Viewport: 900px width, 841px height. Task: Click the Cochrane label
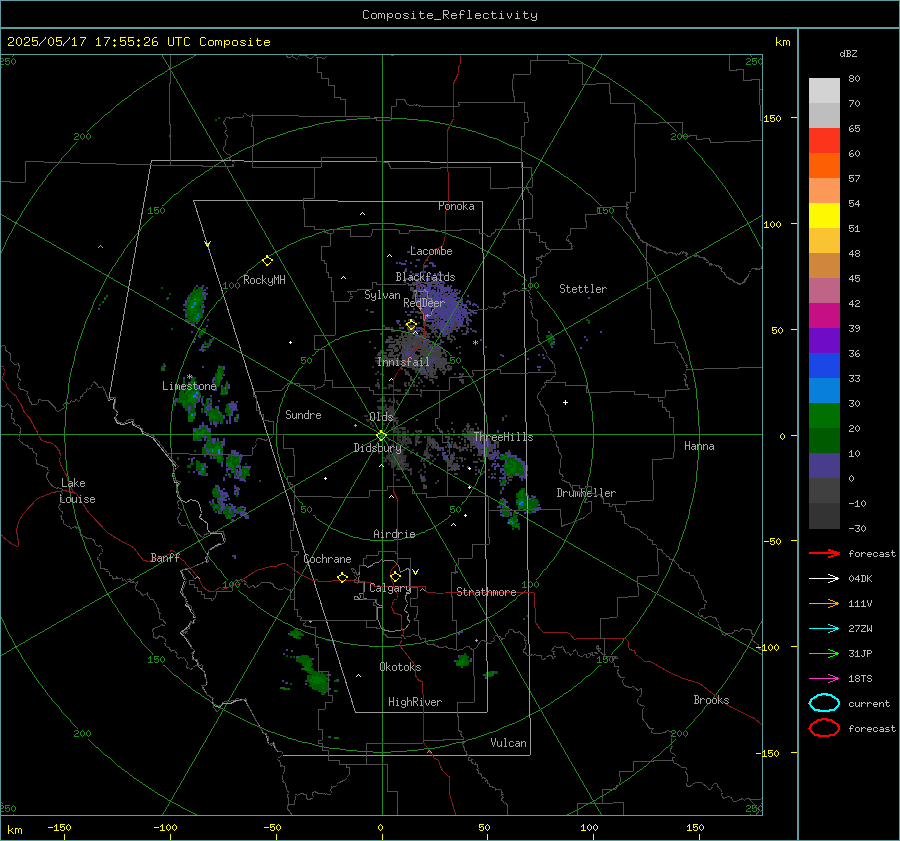click(327, 559)
